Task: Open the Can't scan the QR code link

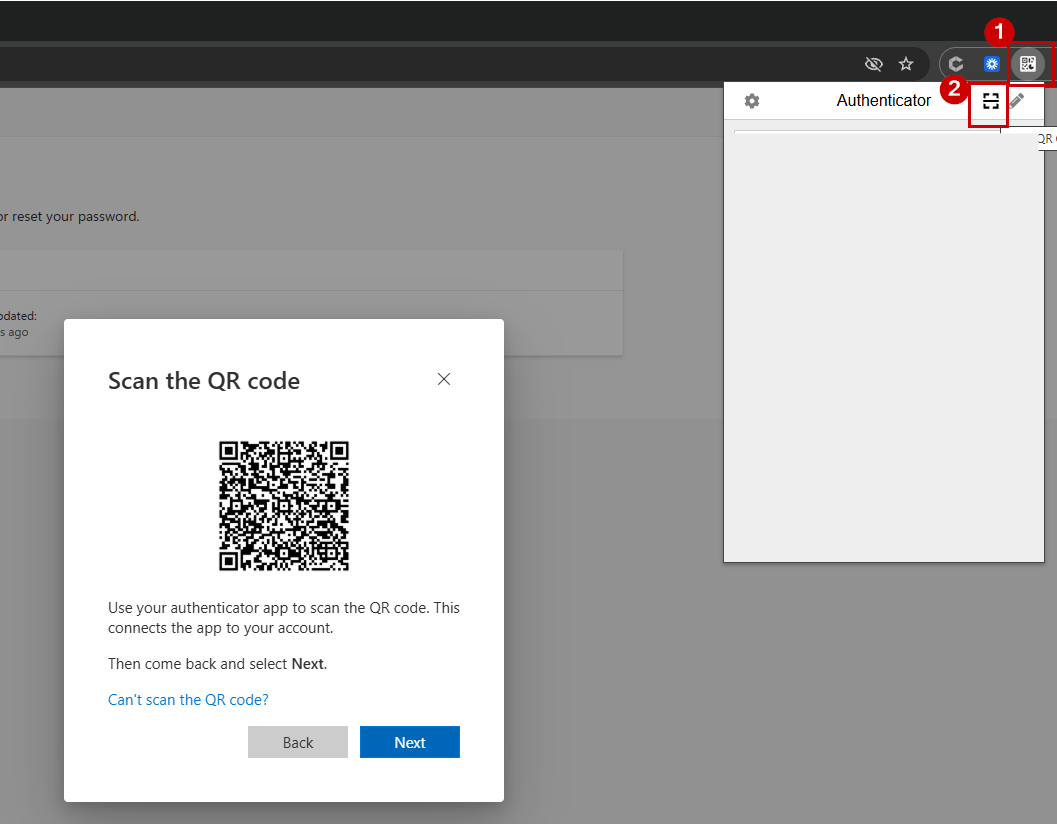Action: pyautogui.click(x=188, y=700)
